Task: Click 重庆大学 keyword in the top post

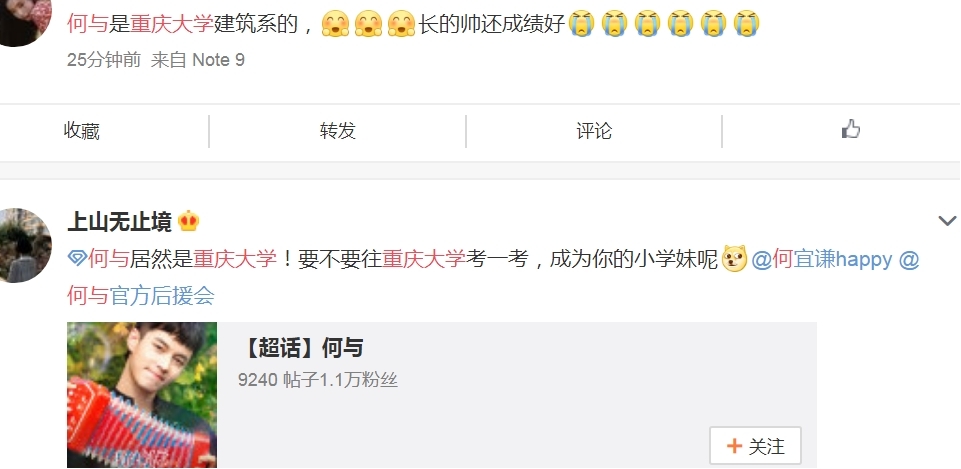Action: coord(172,25)
